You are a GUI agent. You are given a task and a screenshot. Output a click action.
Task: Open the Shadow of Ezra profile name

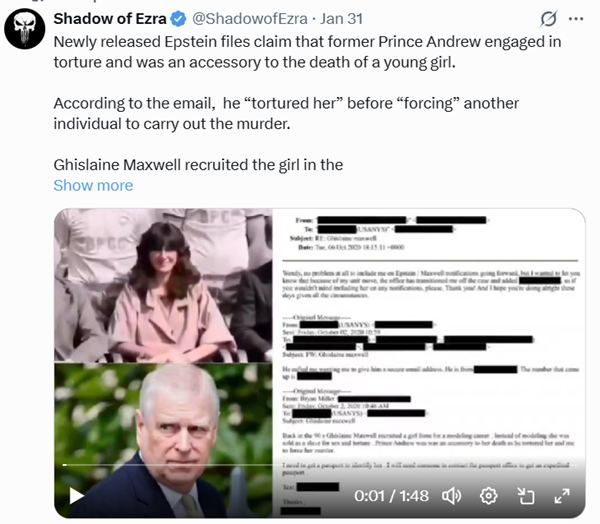point(110,19)
